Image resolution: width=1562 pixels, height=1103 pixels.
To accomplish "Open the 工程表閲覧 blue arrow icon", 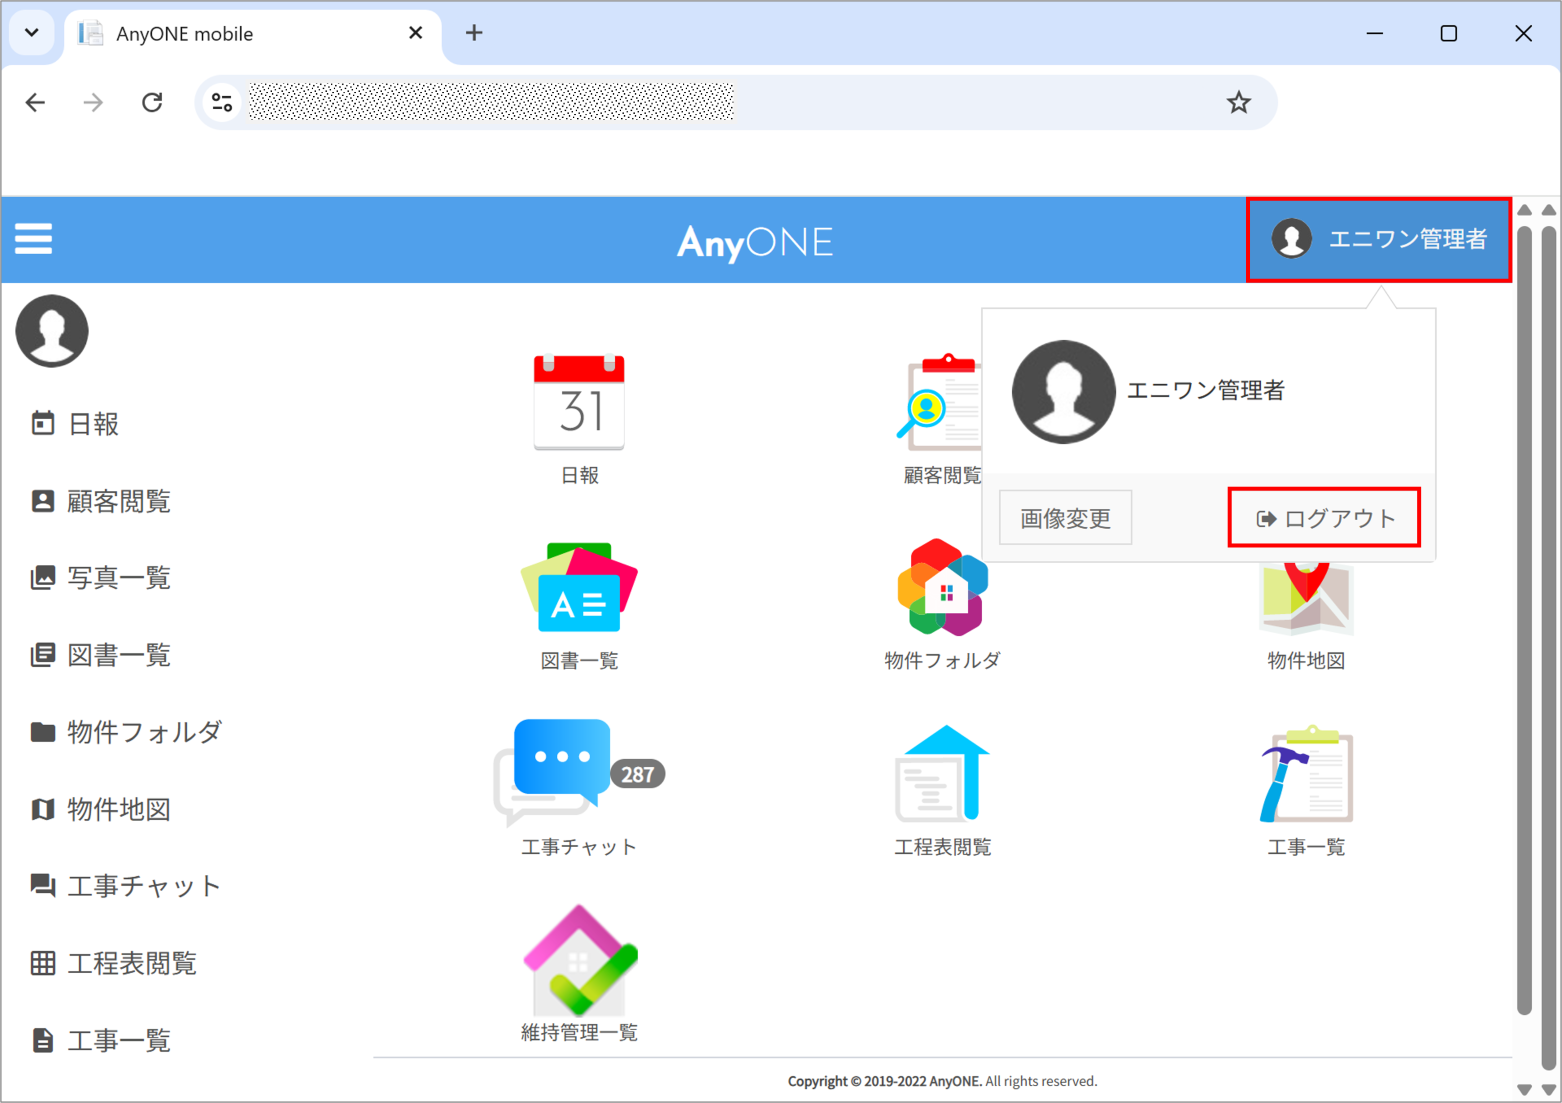I will pos(942,774).
